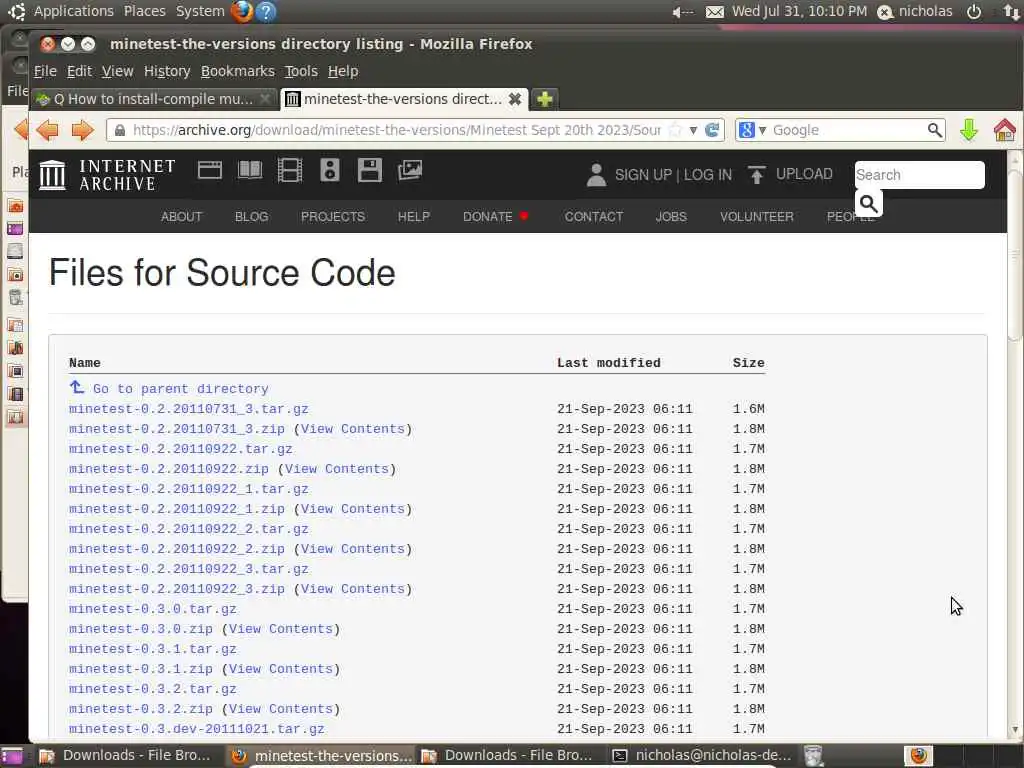Open the Internet Archive software floppy icon
Screen dimensions: 1024x768
[x=370, y=170]
